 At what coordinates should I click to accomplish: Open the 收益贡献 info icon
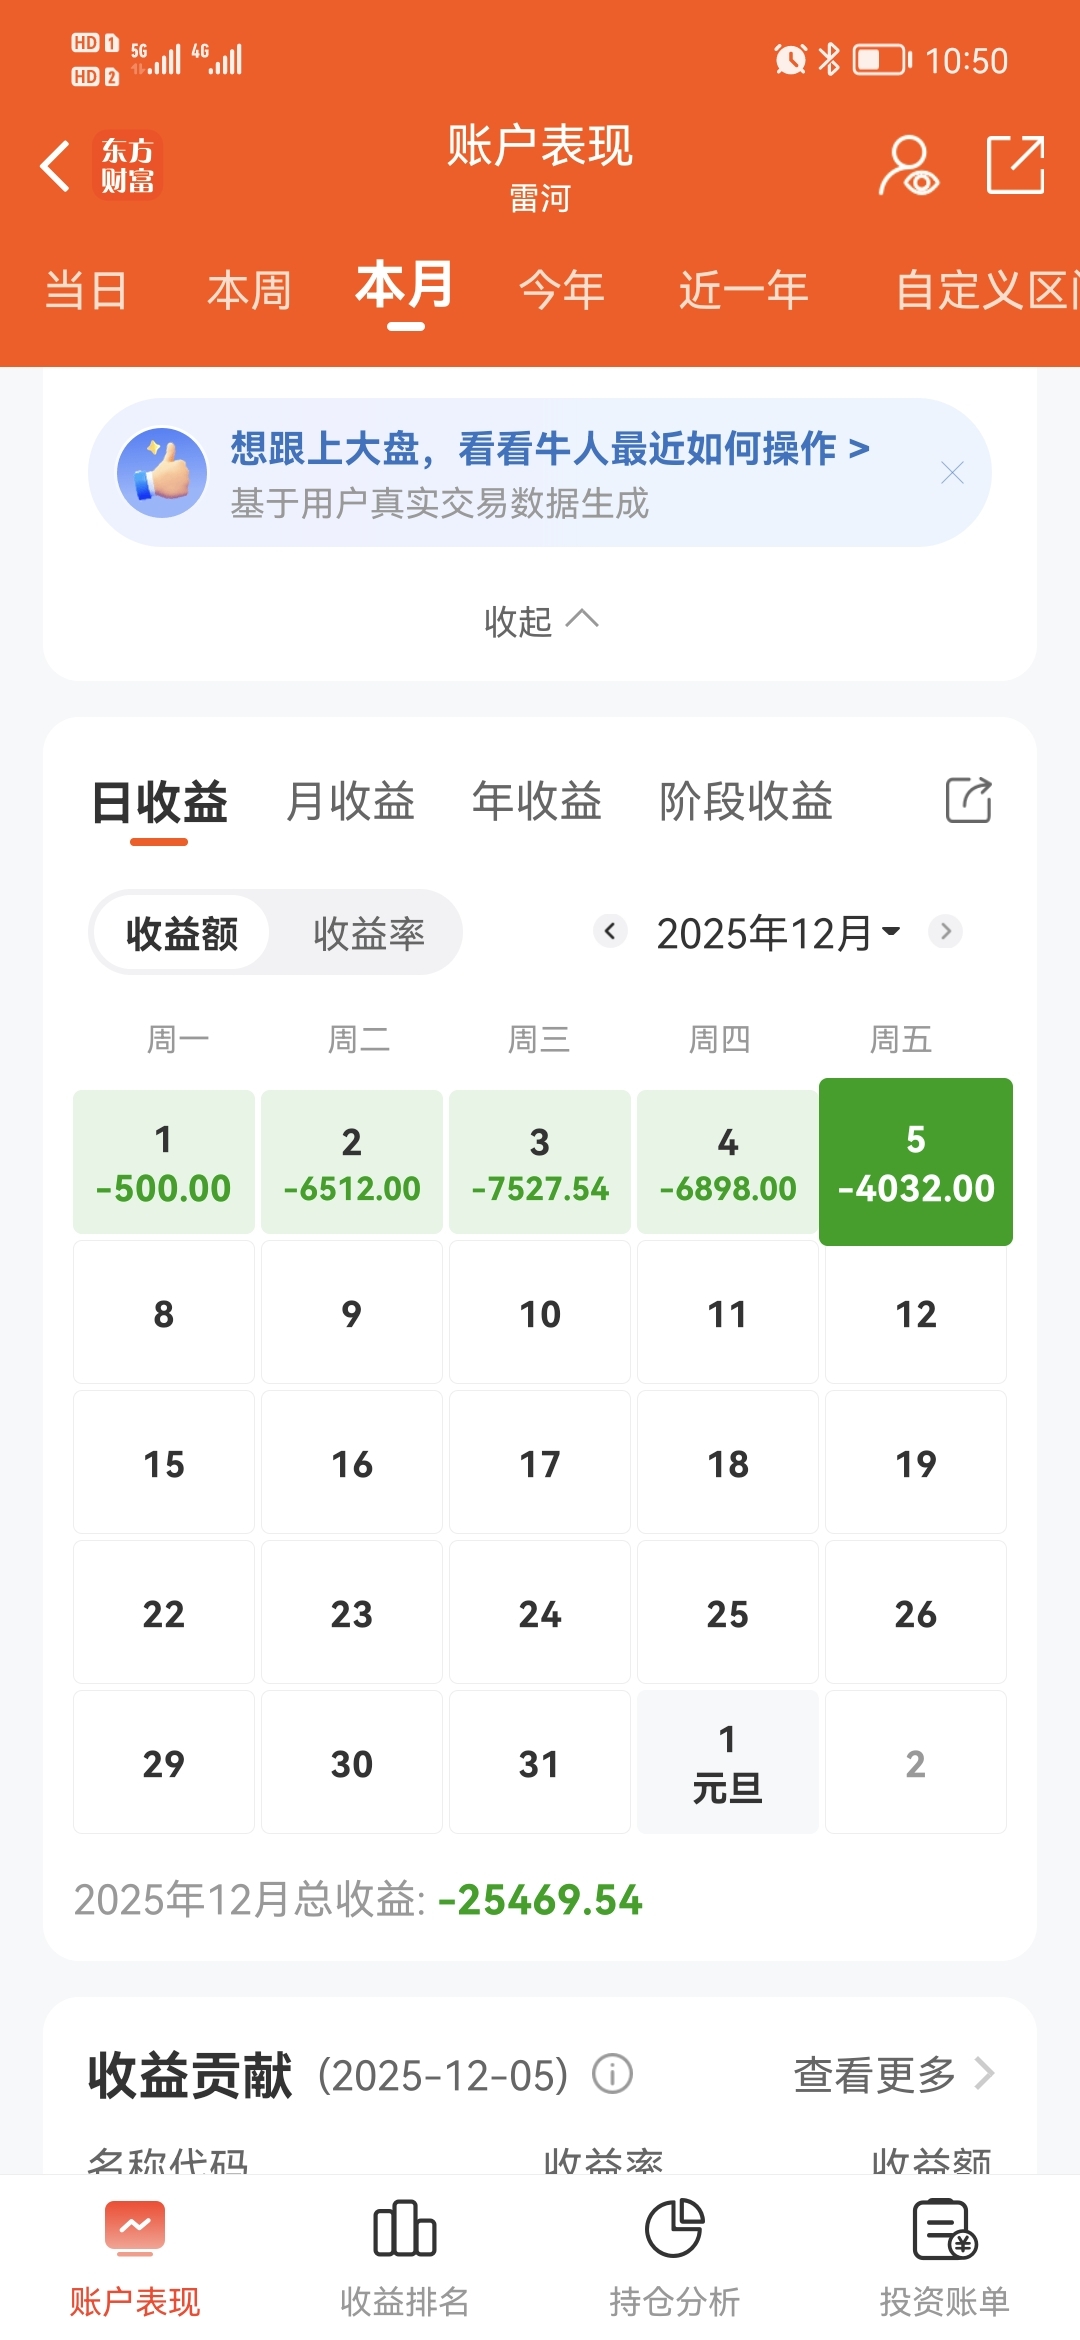pyautogui.click(x=612, y=2074)
